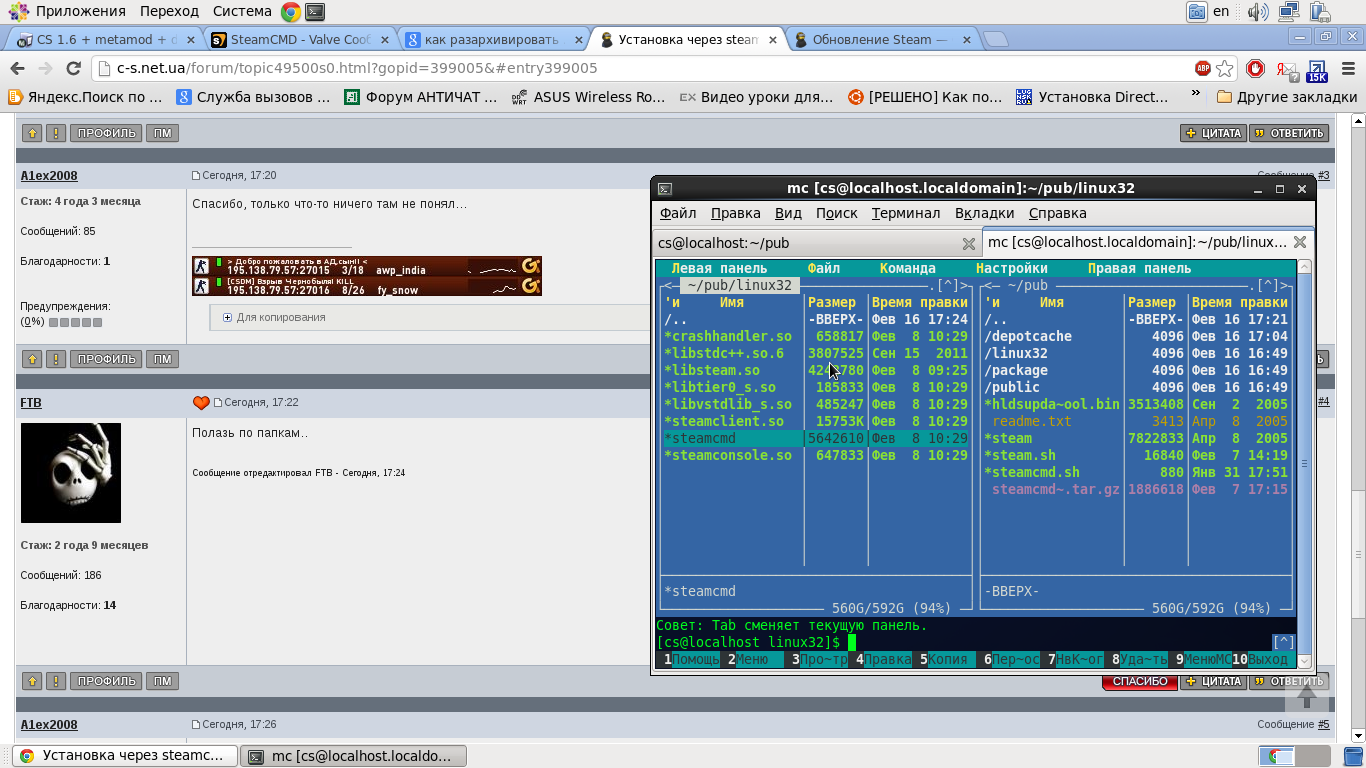The image size is (1366, 768).
Task: Open A1ex2008's profile link on the 17:20 post
Action: [x=49, y=176]
